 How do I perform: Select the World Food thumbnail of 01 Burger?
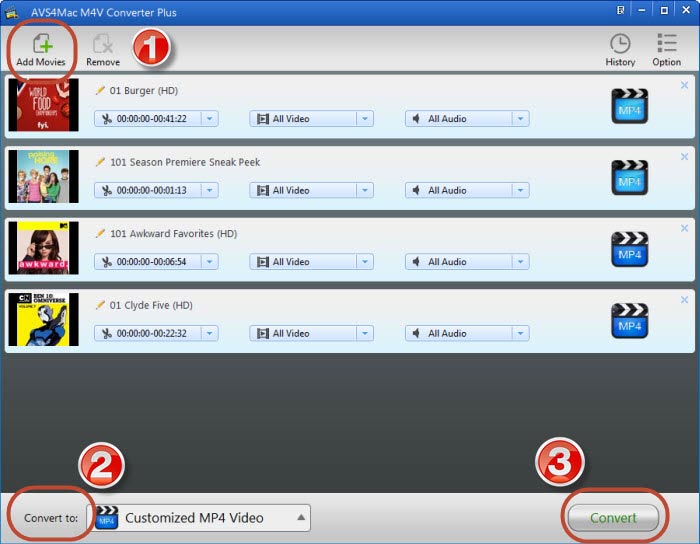pos(43,105)
